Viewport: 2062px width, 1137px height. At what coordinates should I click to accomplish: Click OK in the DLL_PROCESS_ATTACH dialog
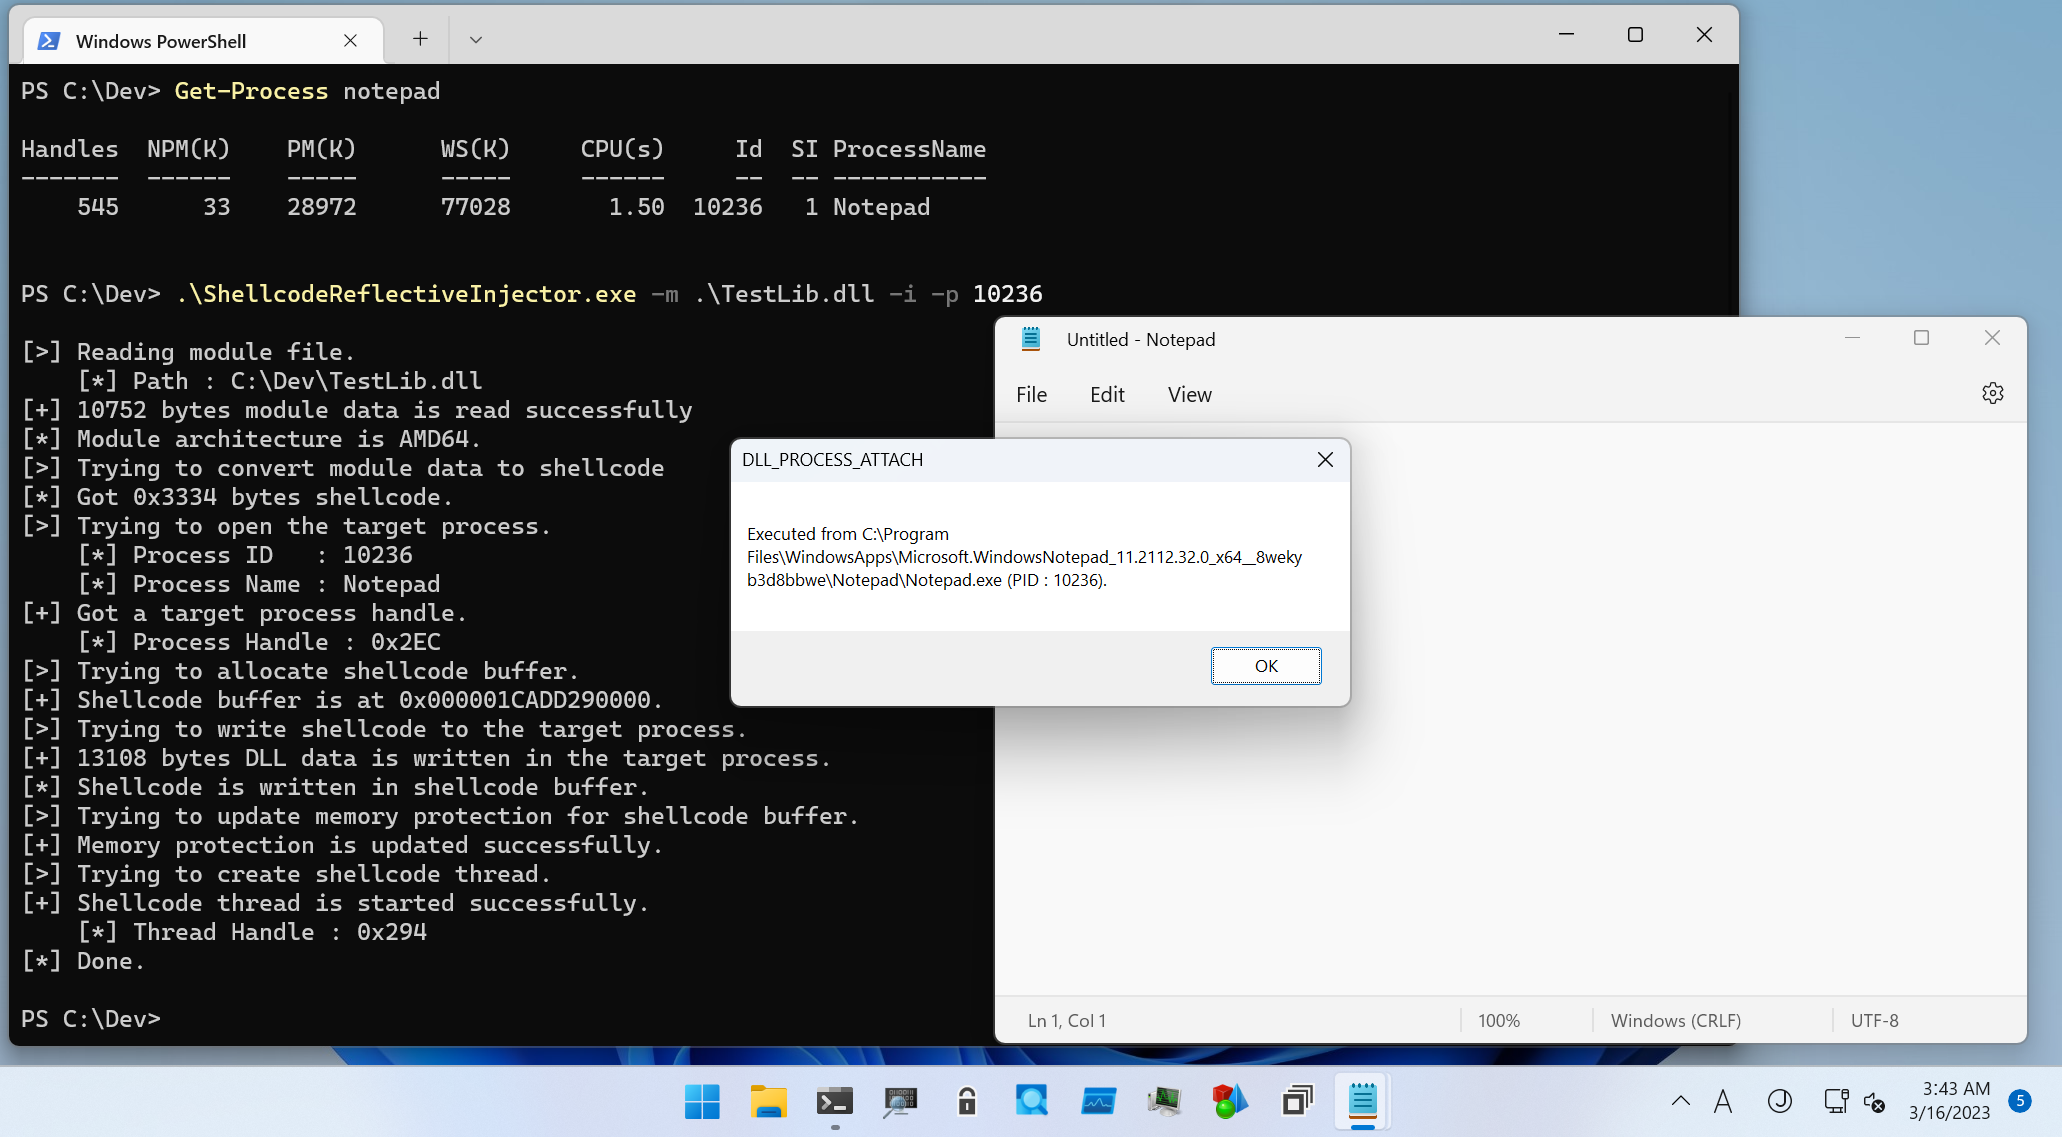click(1266, 666)
